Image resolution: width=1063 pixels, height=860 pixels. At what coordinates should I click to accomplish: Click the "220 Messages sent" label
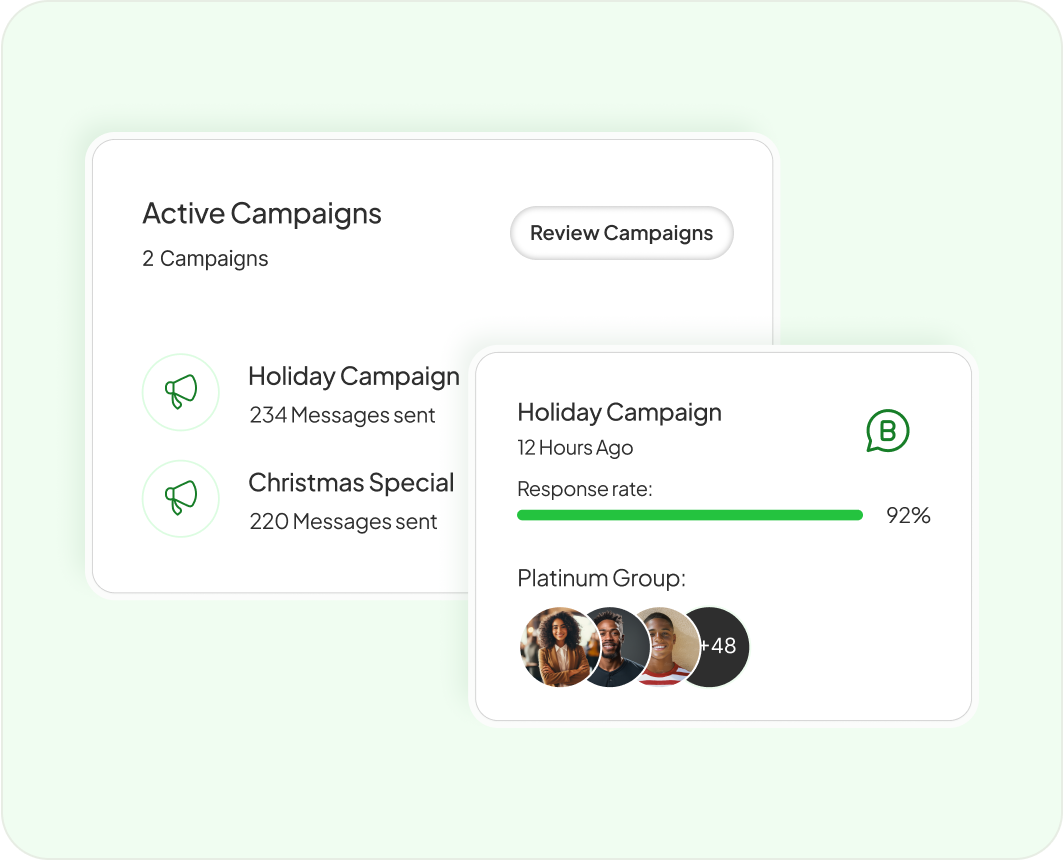coord(343,521)
